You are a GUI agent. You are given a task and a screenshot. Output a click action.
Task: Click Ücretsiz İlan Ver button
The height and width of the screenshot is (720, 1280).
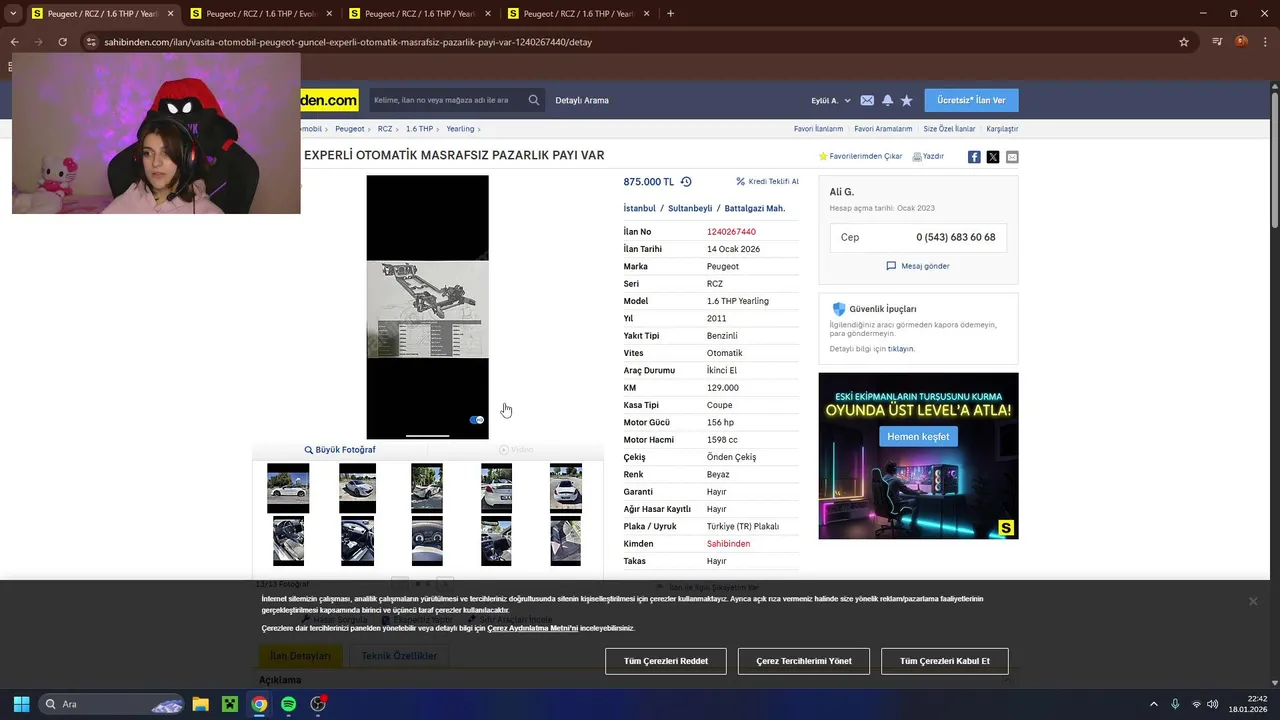971,100
